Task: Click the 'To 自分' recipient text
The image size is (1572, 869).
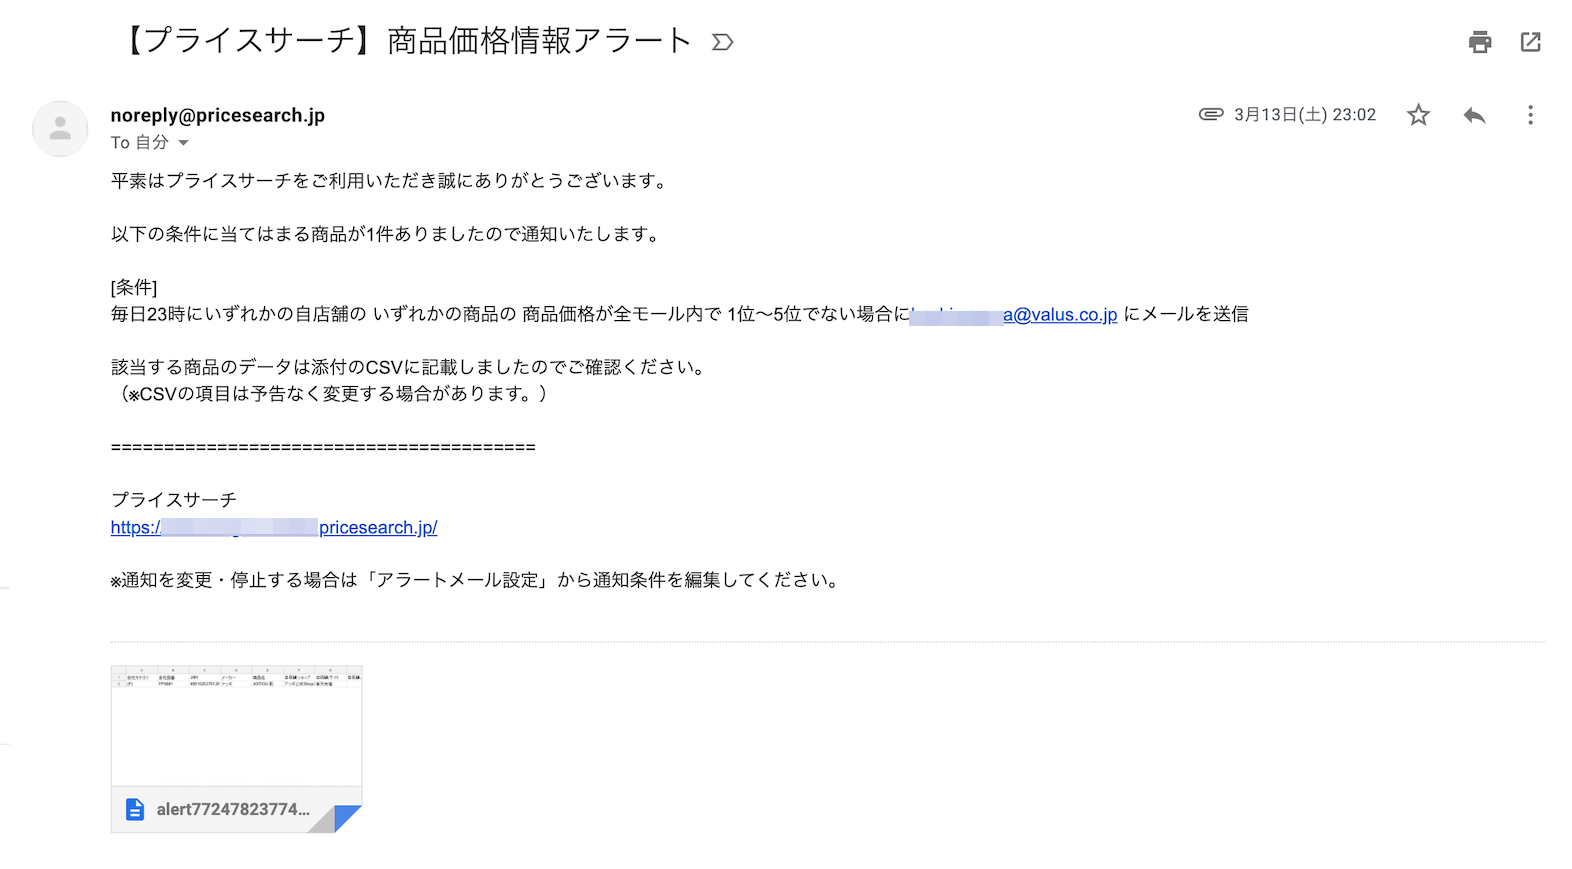Action: tap(139, 143)
